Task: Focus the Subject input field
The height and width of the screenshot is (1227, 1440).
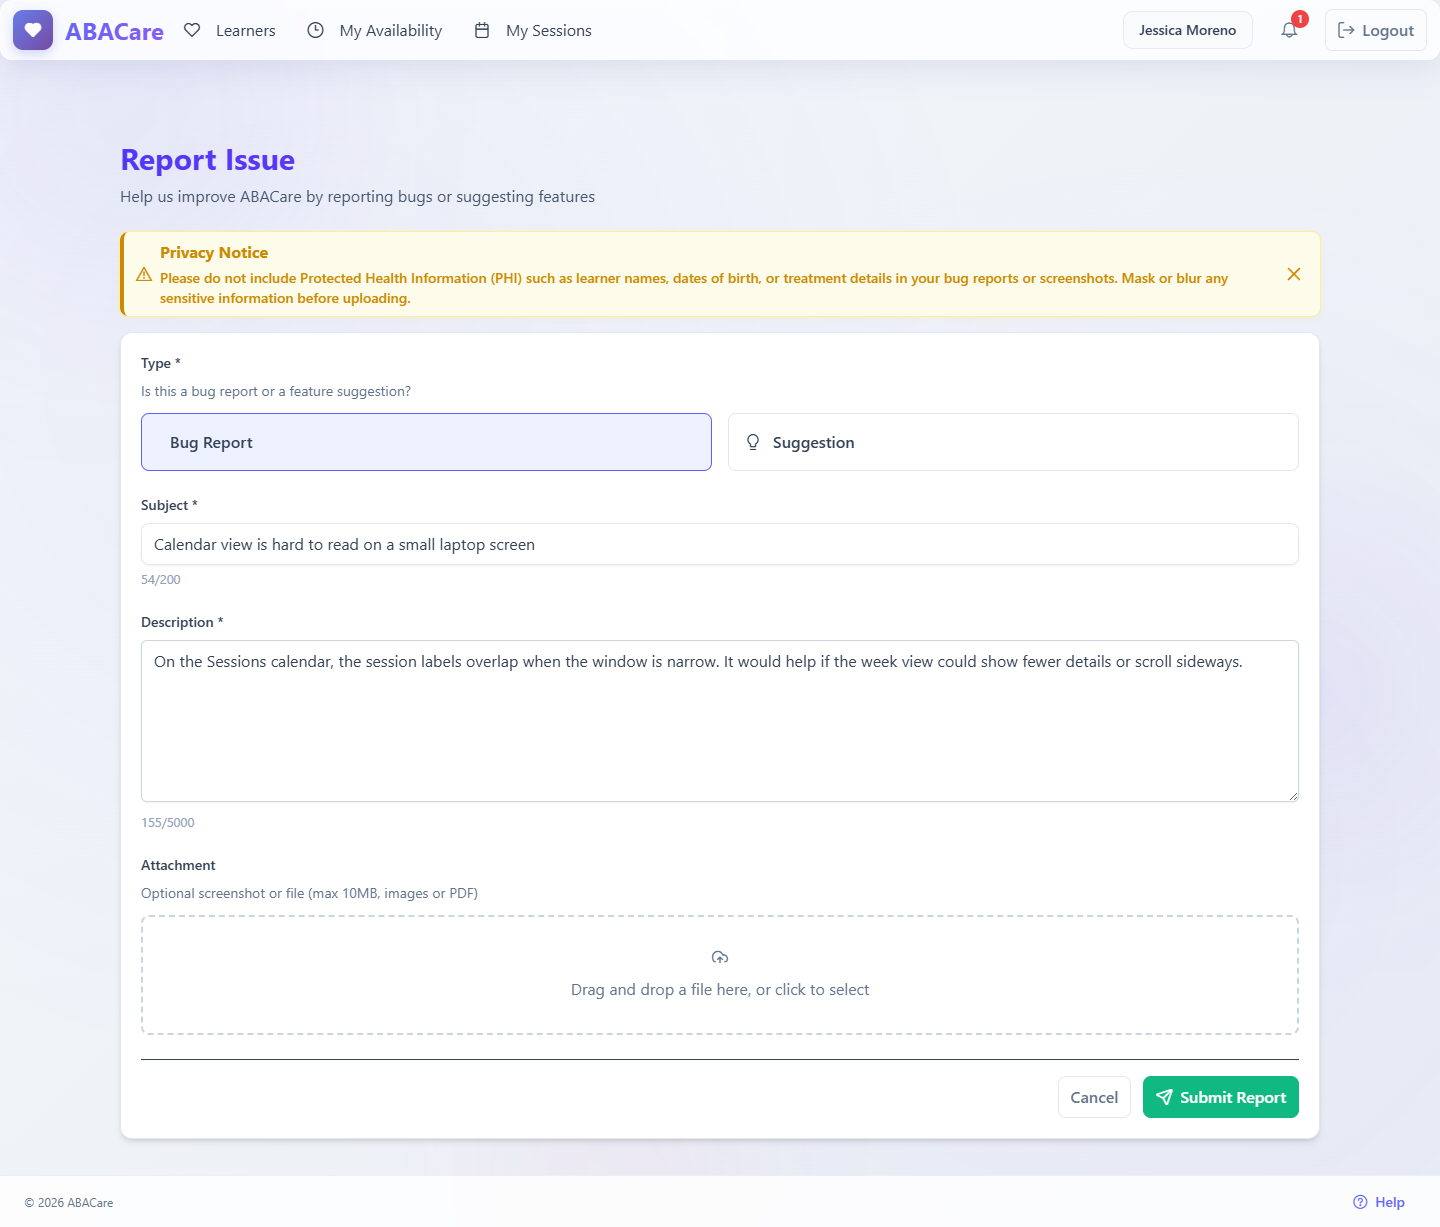Action: tap(720, 544)
